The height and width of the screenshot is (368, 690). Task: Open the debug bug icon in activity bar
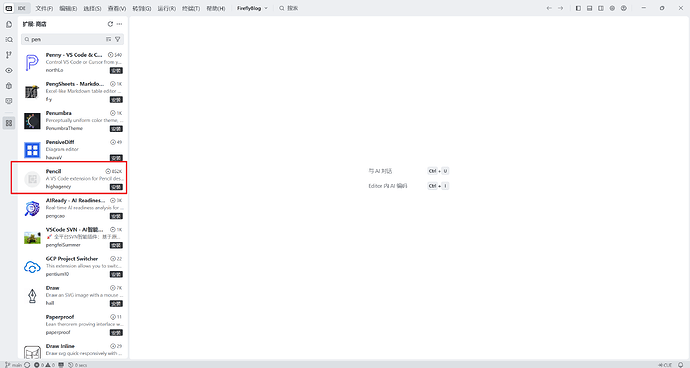tap(9, 86)
